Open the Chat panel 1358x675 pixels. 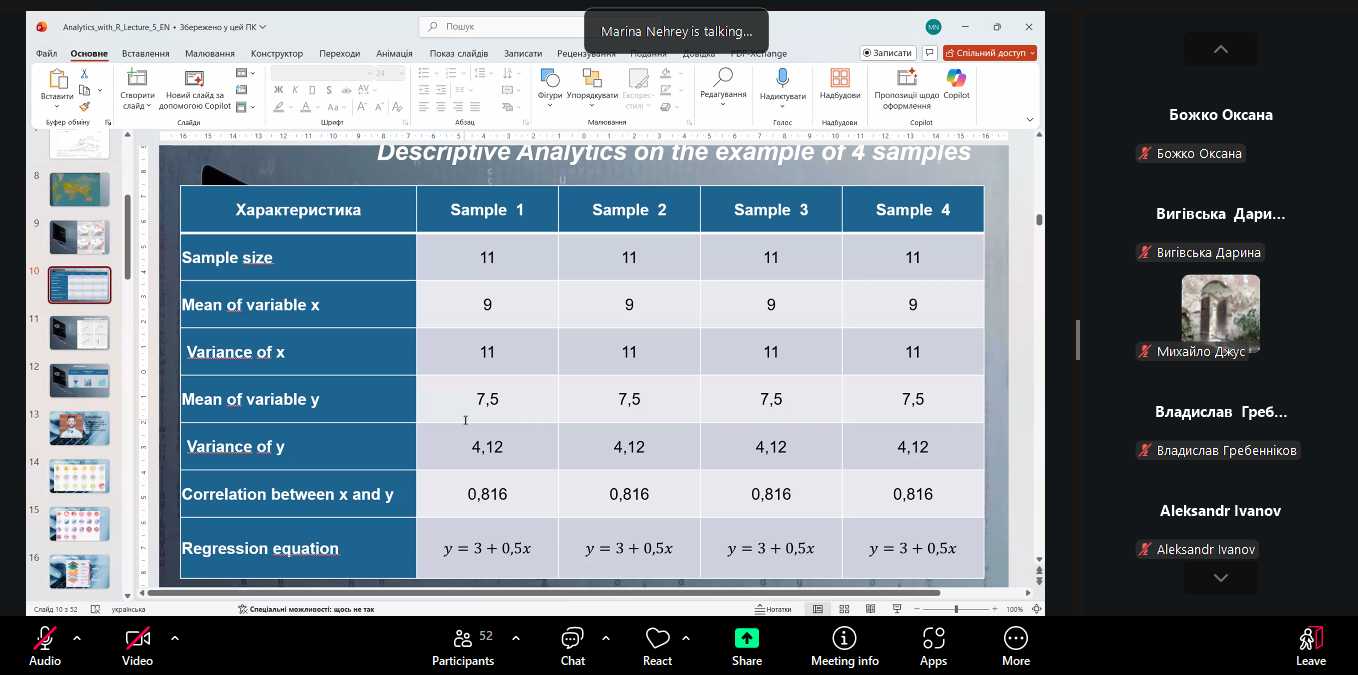[572, 645]
